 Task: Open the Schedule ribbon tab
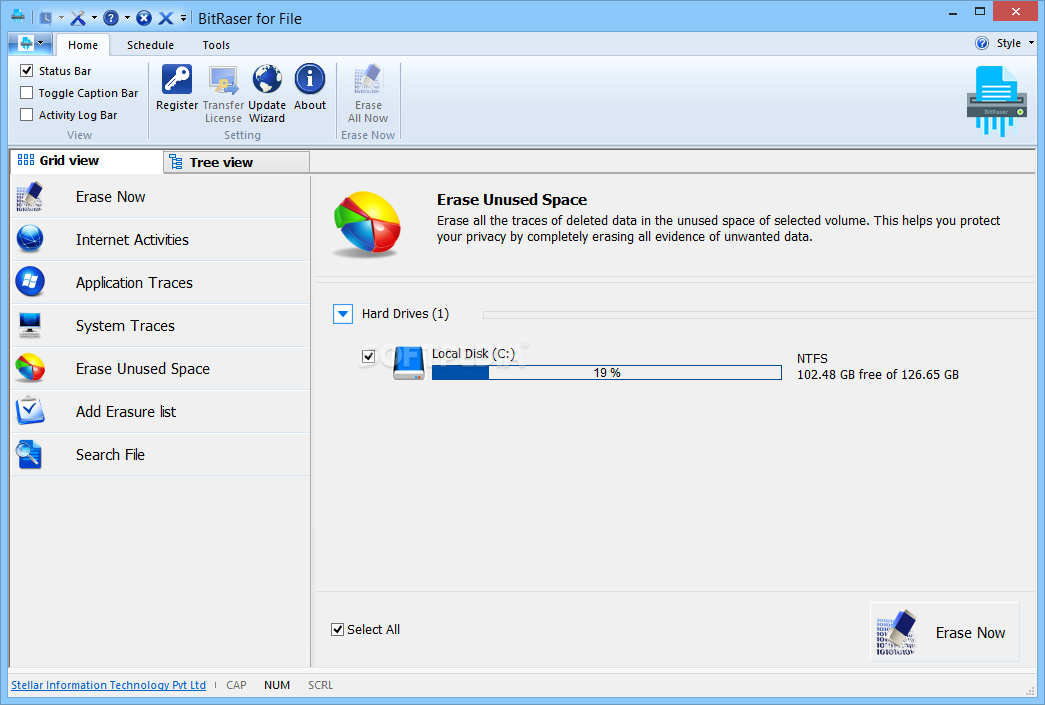click(151, 45)
